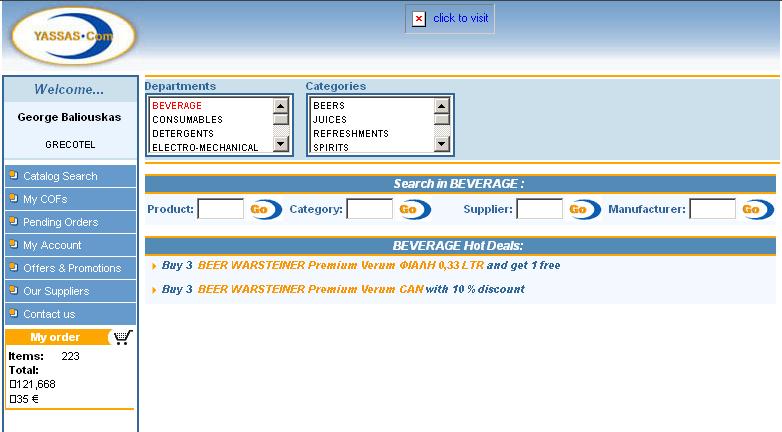Click the Categories list scrollbar thumb
The height and width of the screenshot is (432, 782).
[442, 119]
